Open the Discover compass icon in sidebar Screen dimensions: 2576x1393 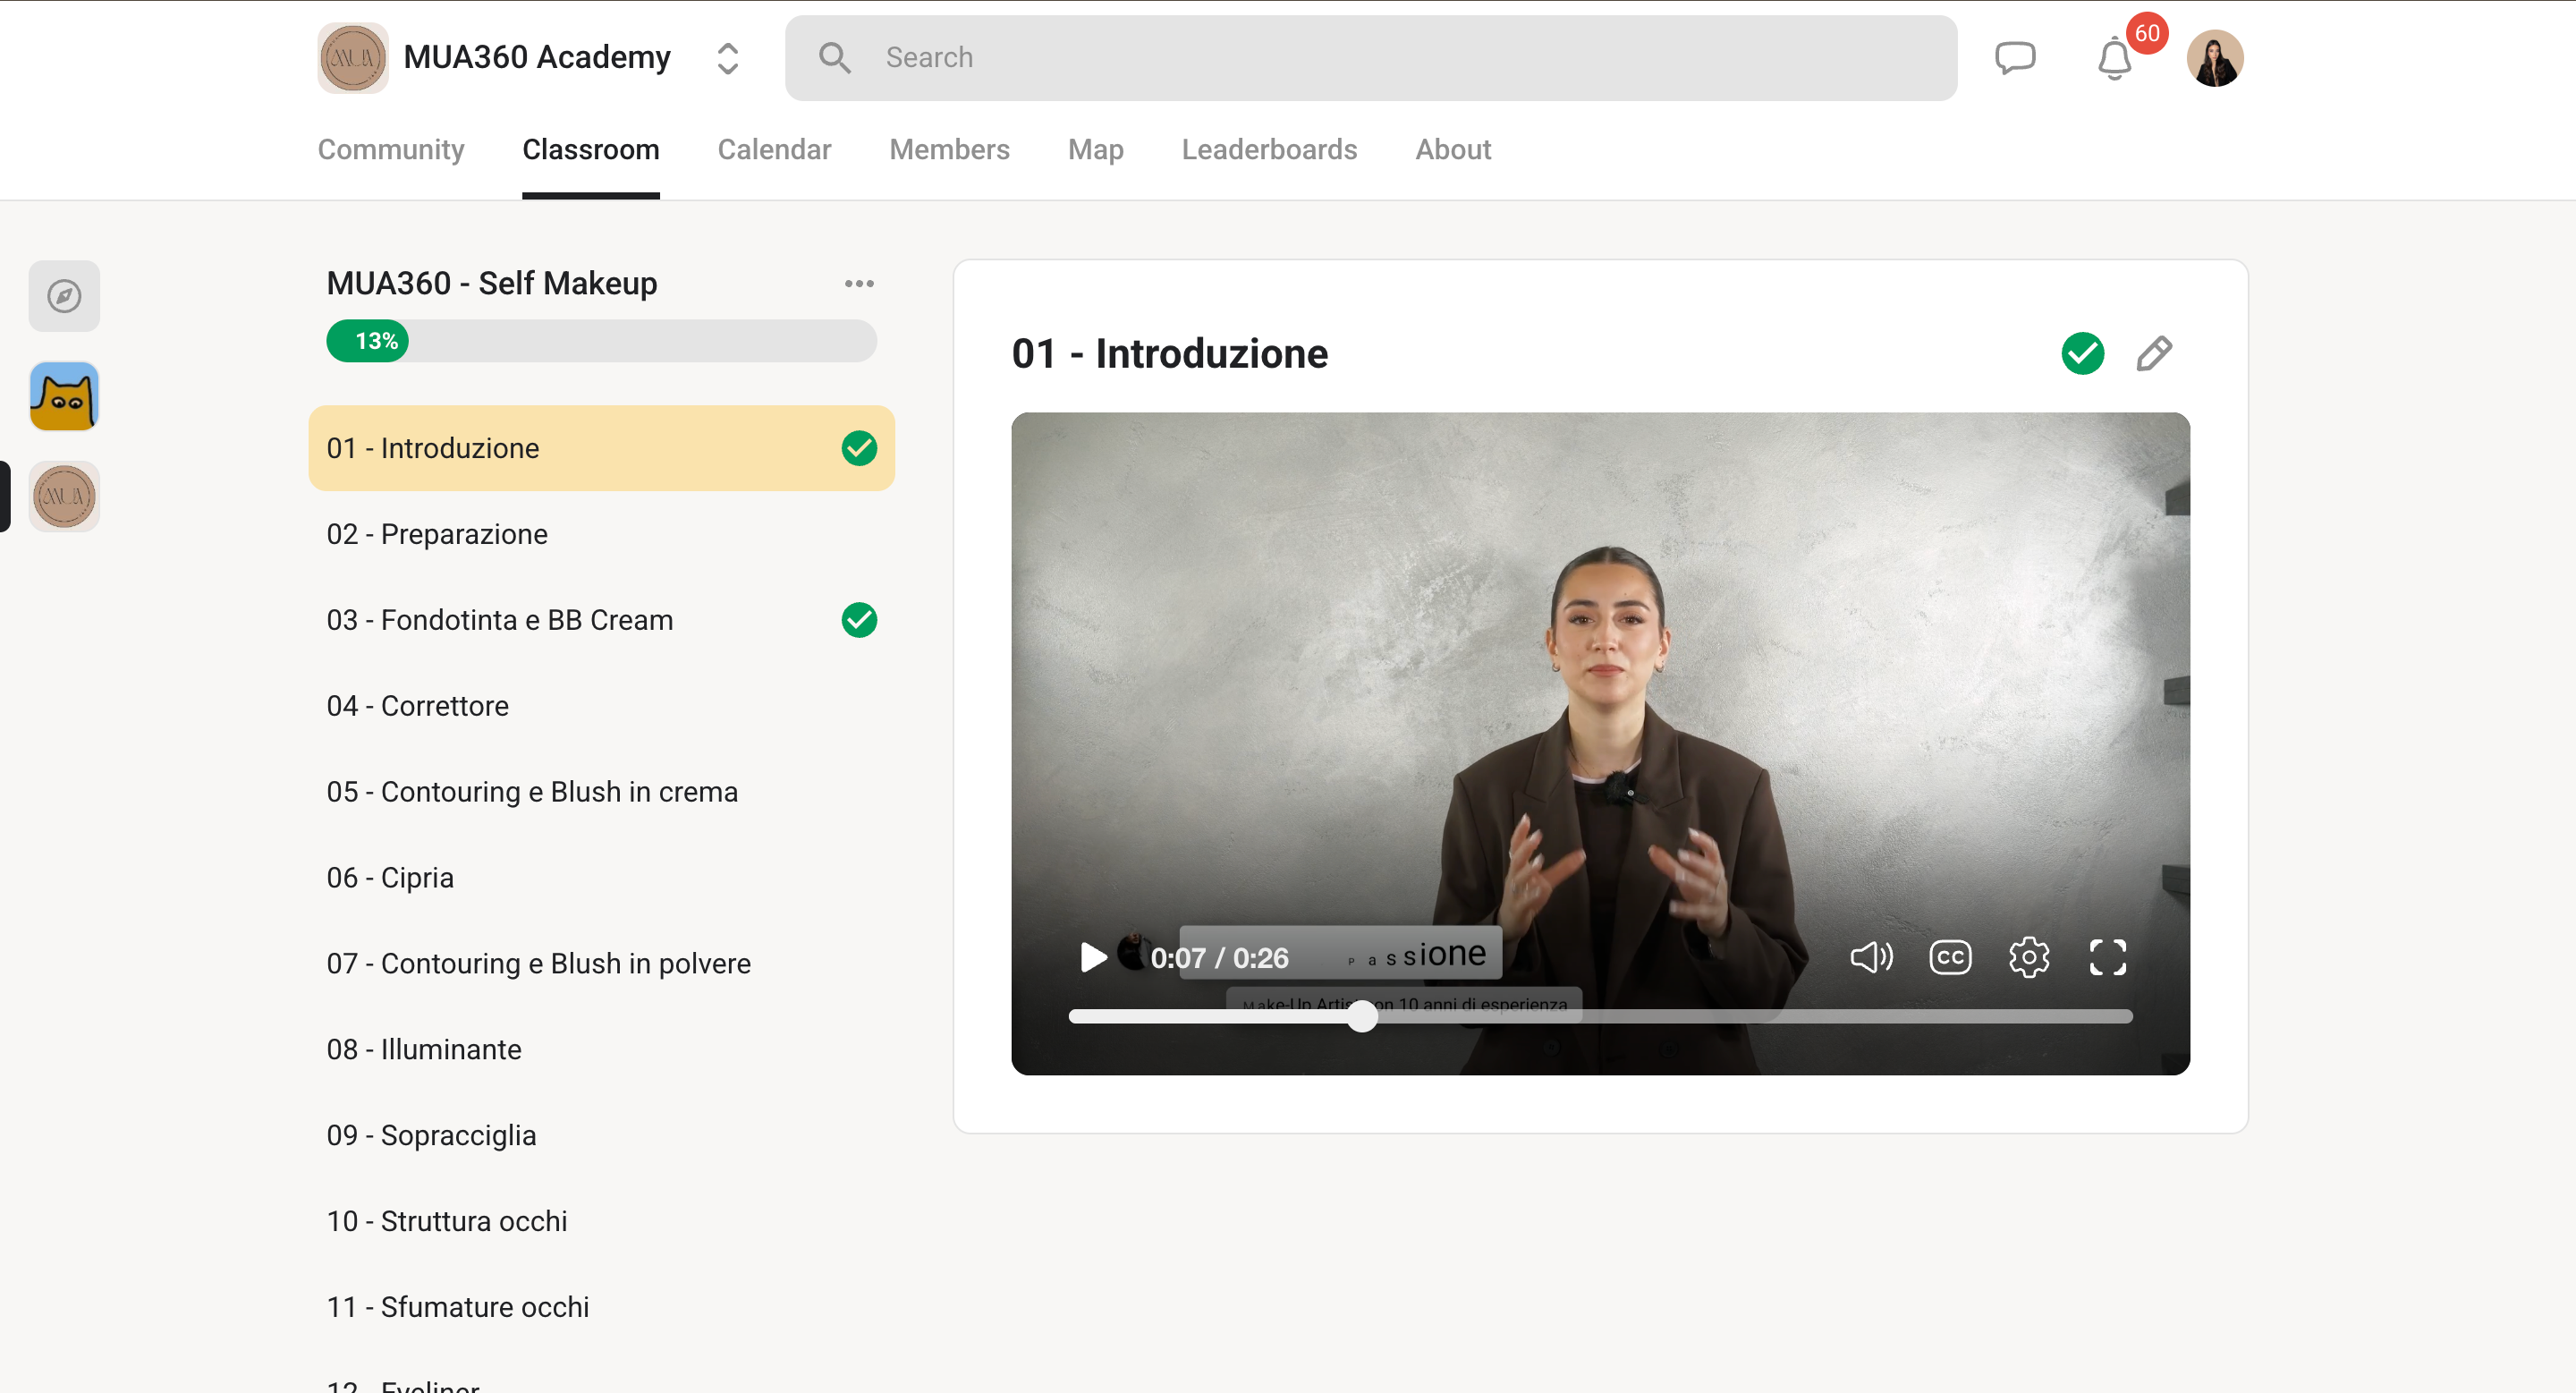[x=64, y=296]
